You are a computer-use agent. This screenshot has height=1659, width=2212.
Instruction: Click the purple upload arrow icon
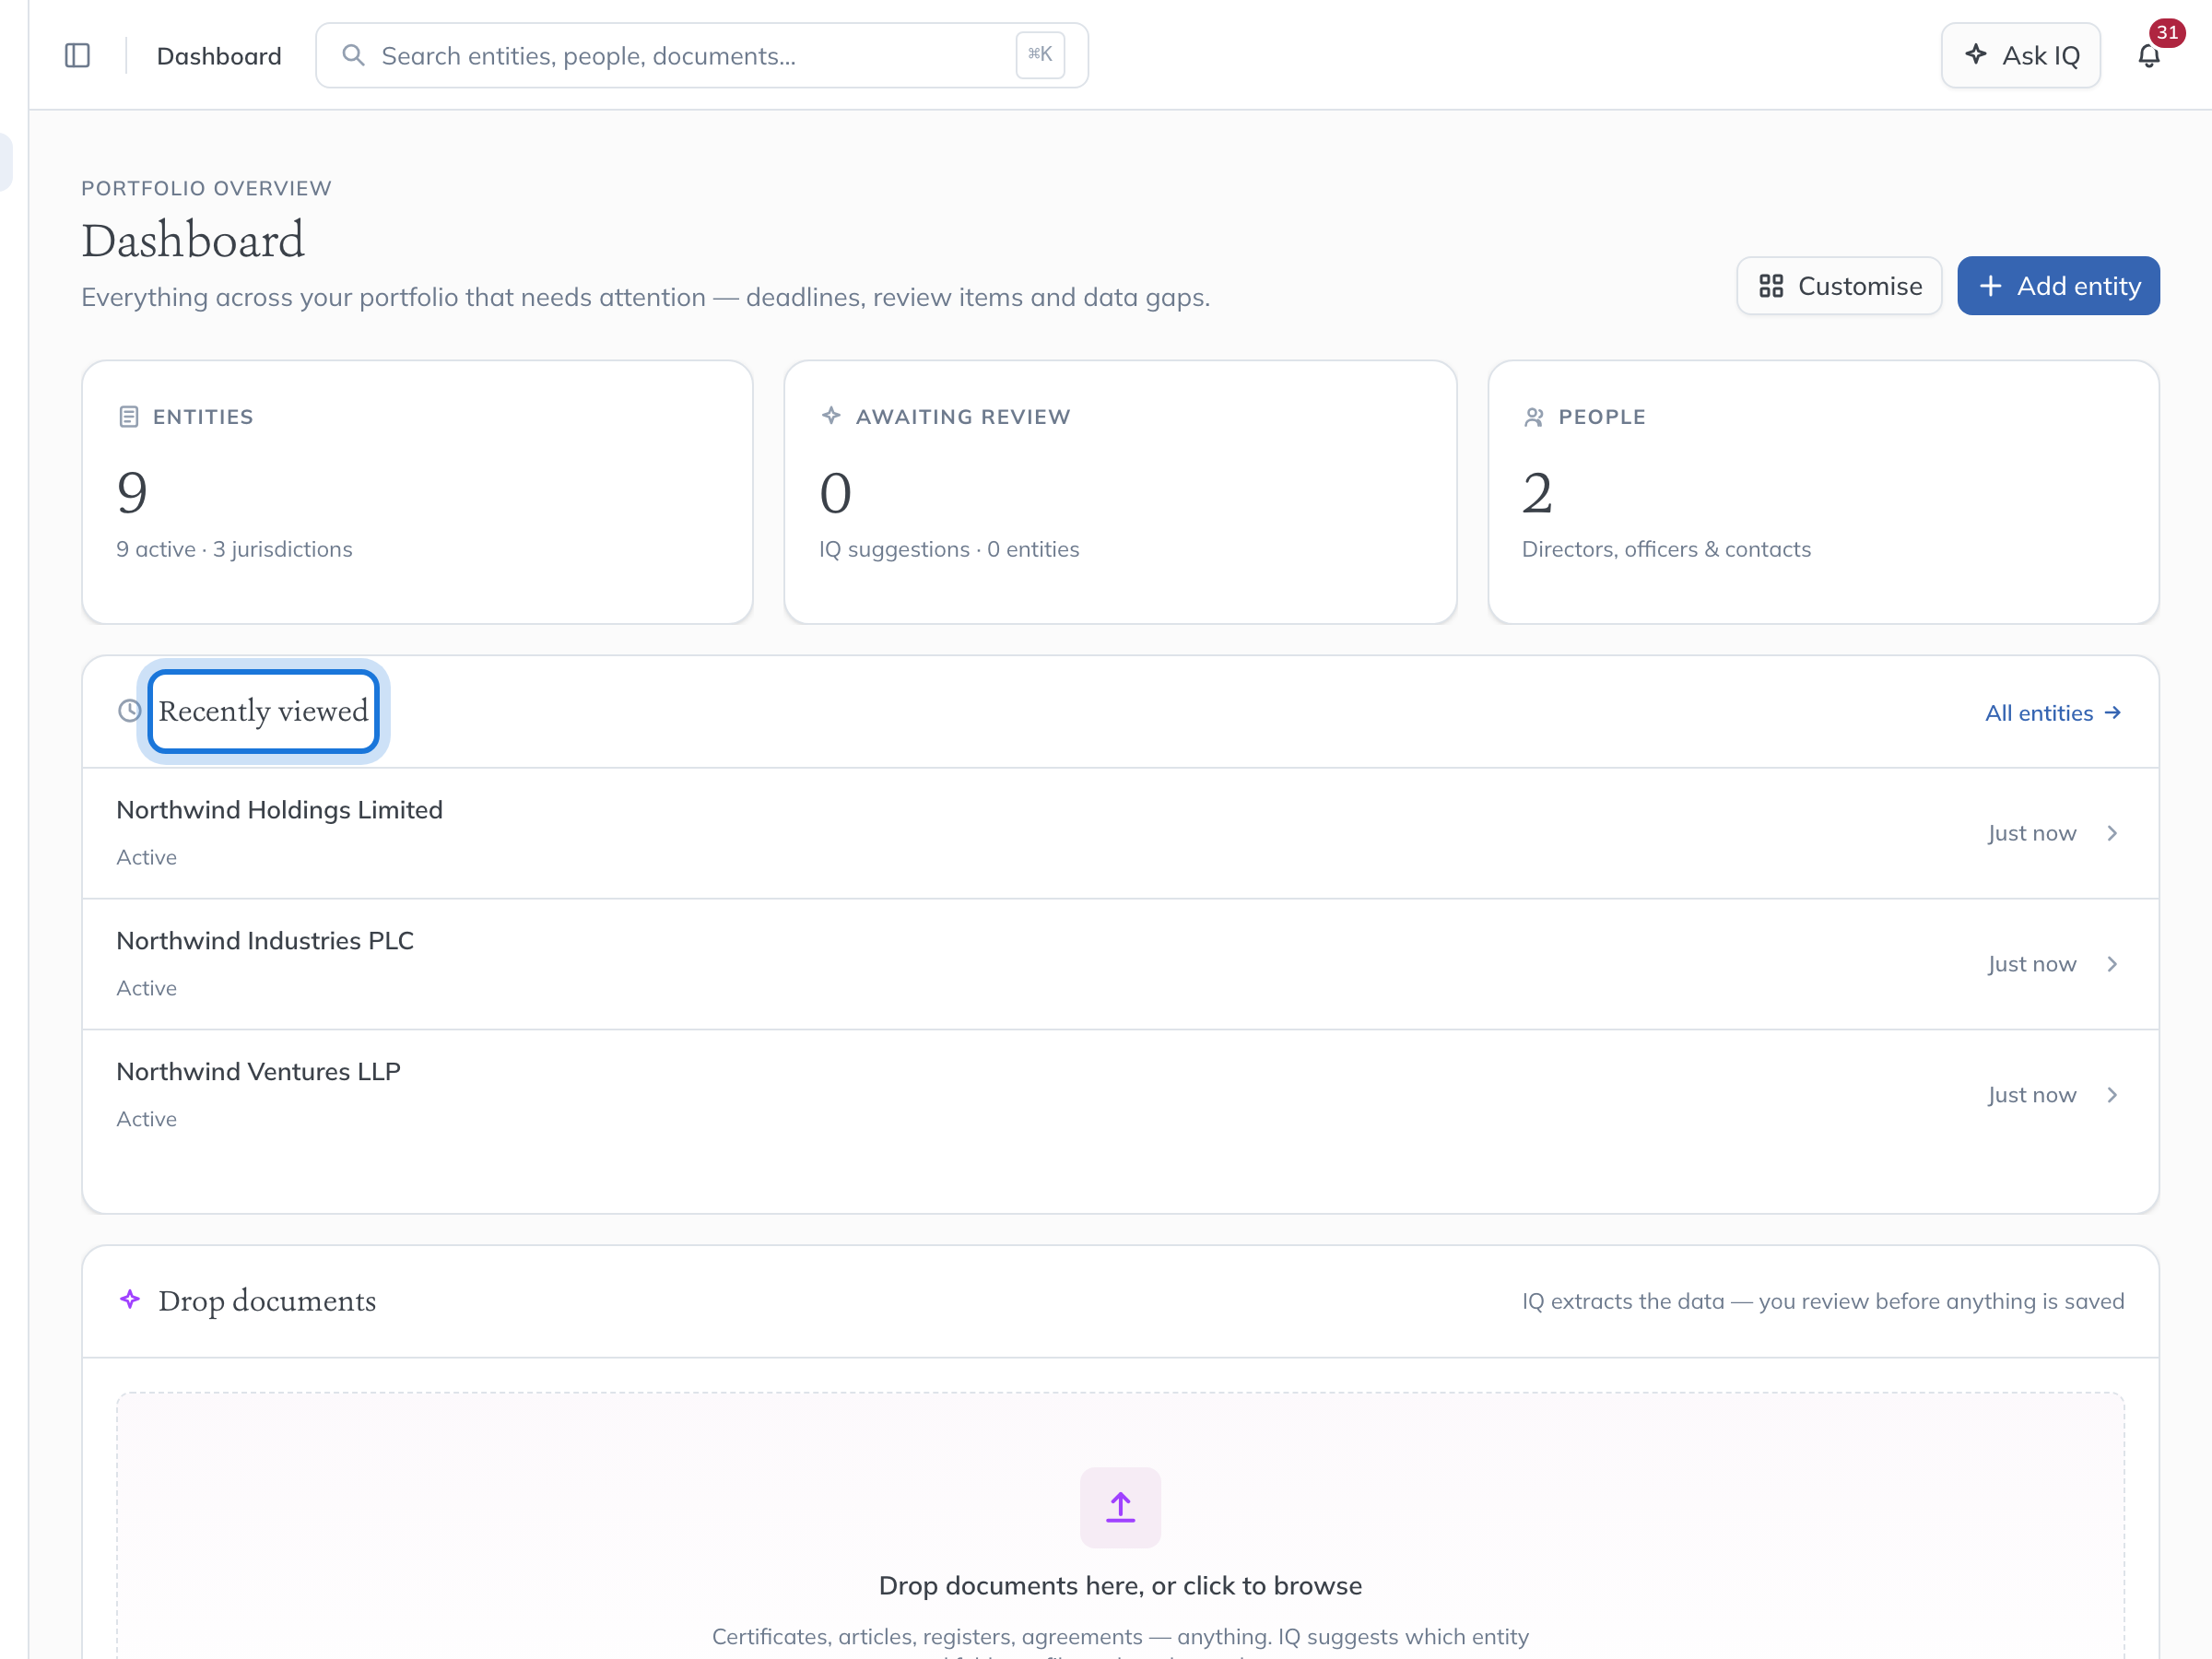[x=1120, y=1507]
